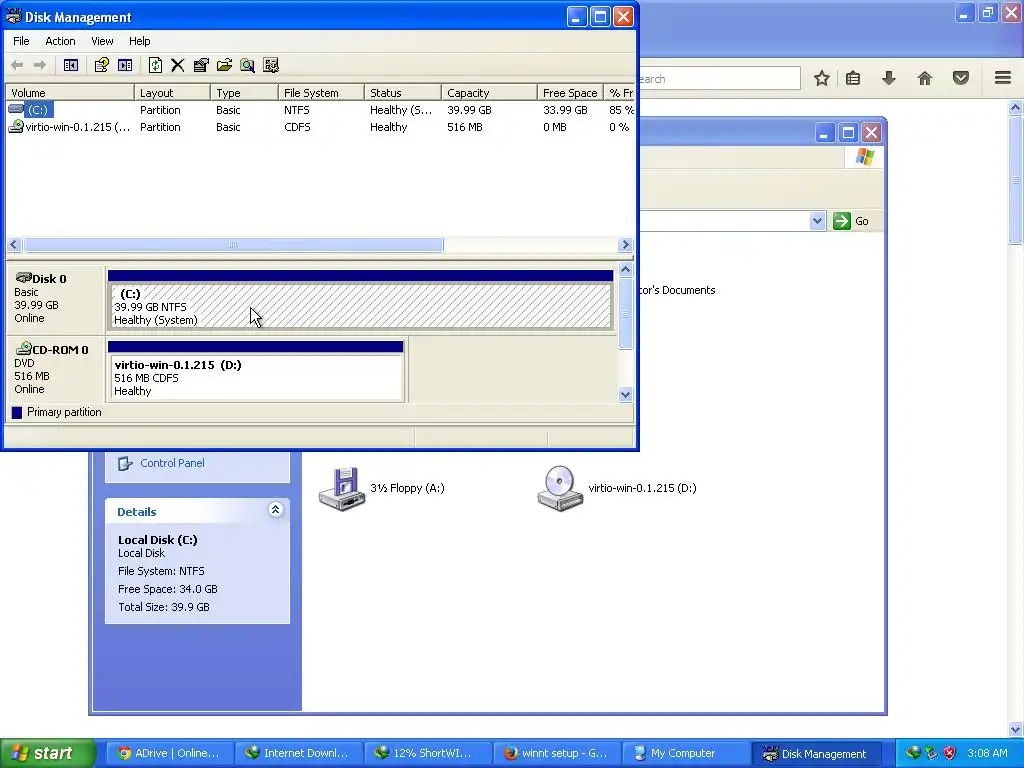Sort by the Status column header
1024x768 pixels.
[x=402, y=93]
